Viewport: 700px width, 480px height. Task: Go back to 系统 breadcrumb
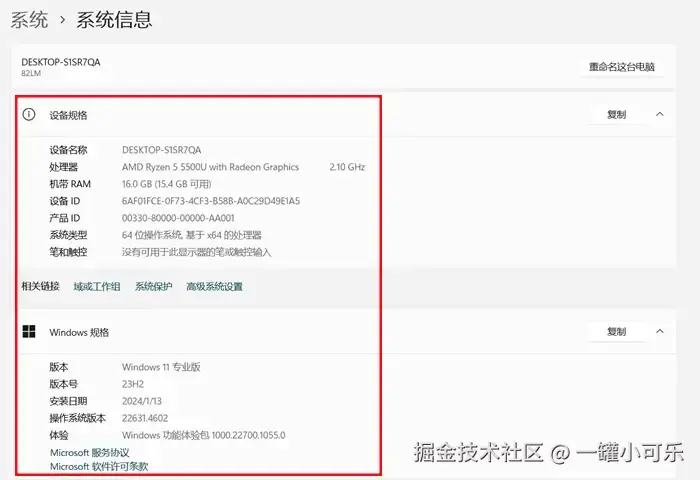tap(29, 20)
